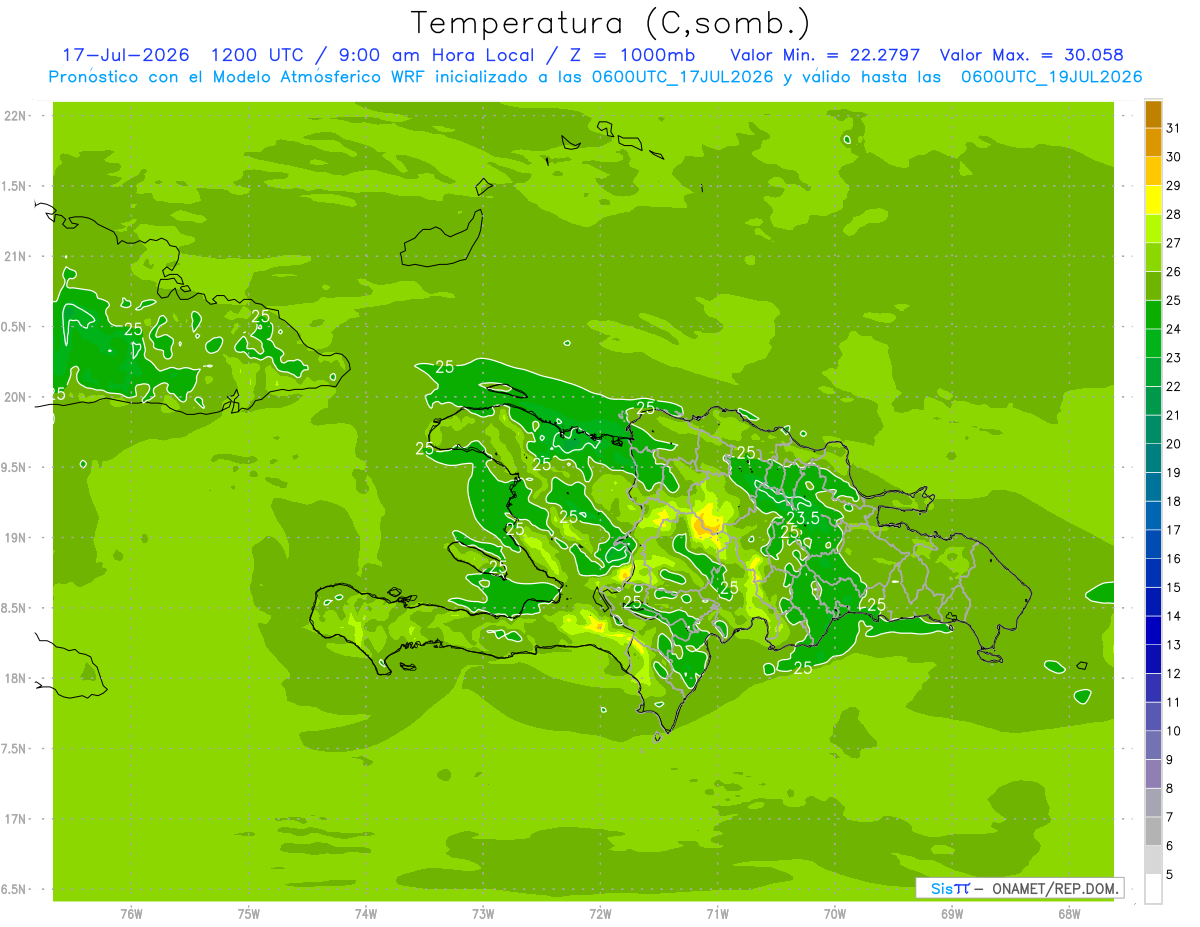Click color bar segment between 30 and 31
1200x927 pixels.
pos(1153,142)
